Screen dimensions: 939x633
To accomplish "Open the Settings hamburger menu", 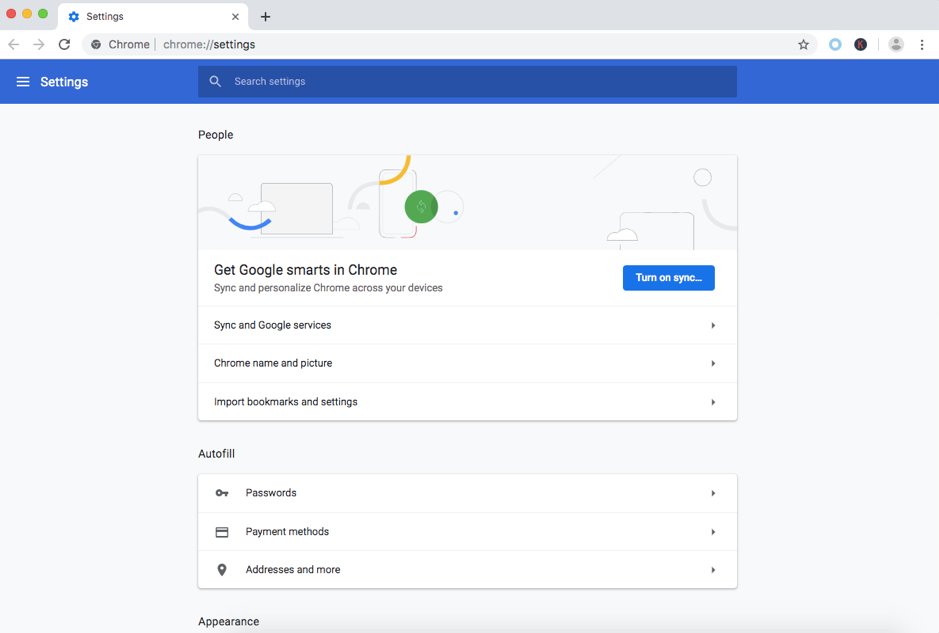I will coord(23,82).
